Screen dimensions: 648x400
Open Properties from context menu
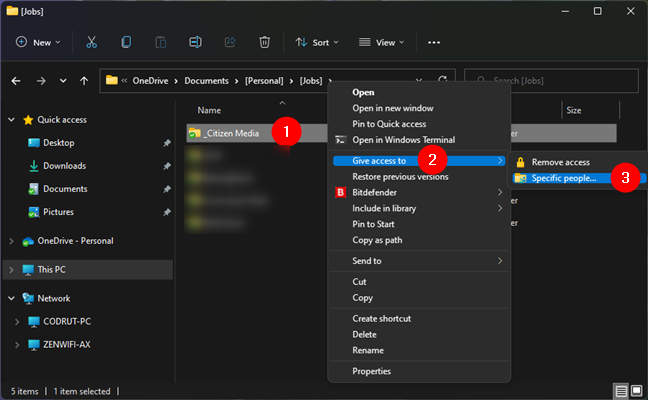pyautogui.click(x=419, y=371)
